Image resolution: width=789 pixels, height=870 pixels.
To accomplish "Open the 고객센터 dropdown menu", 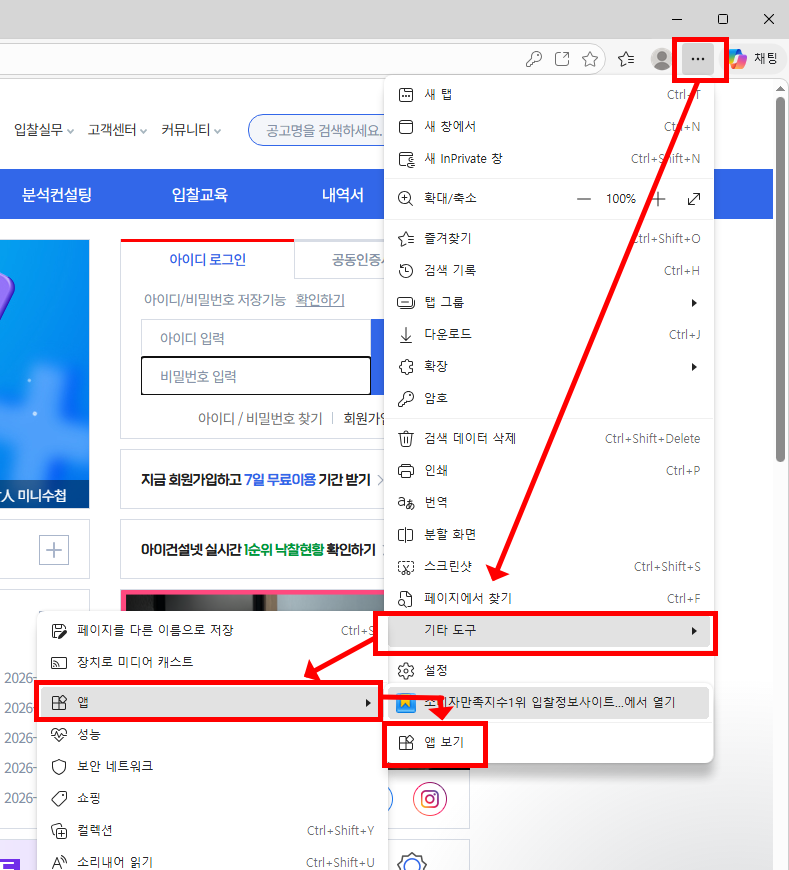I will point(116,130).
